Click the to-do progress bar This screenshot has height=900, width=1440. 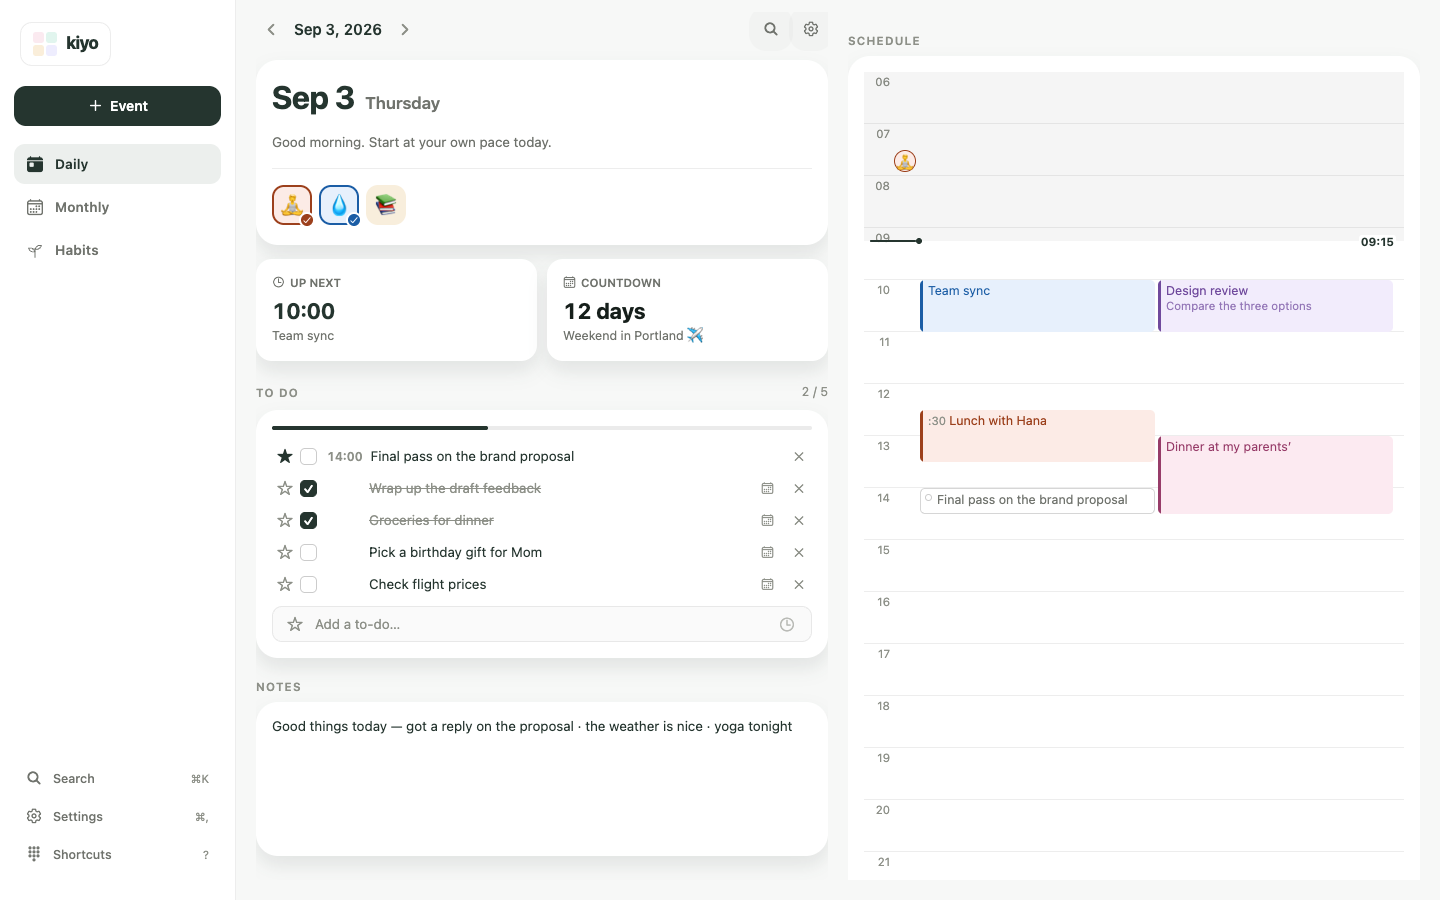coord(542,428)
